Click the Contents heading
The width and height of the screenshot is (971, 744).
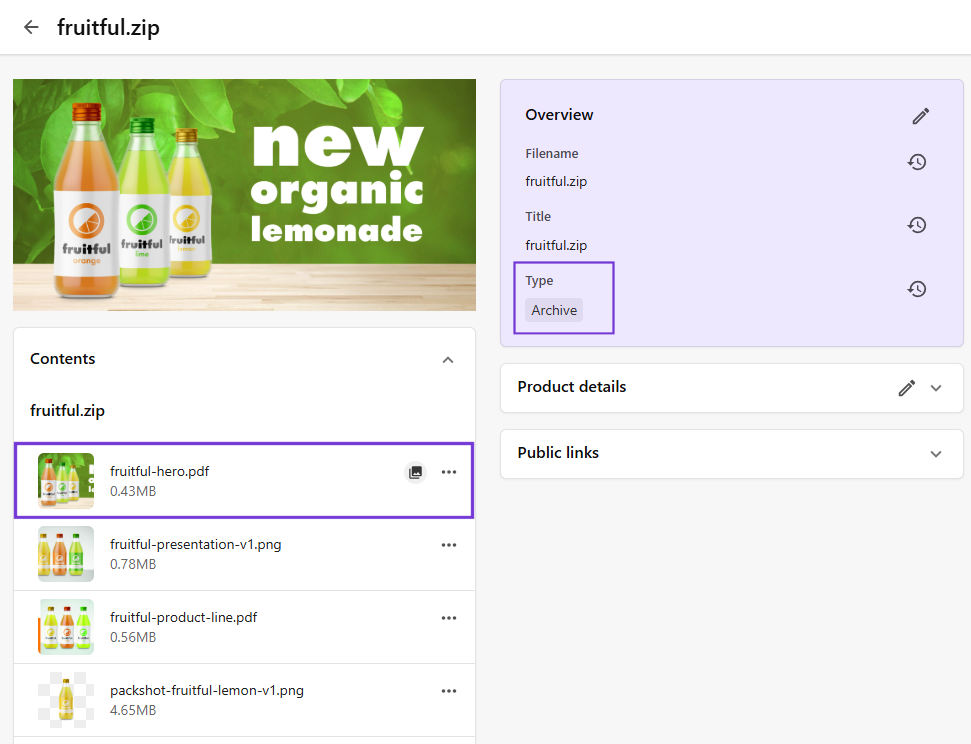point(63,359)
